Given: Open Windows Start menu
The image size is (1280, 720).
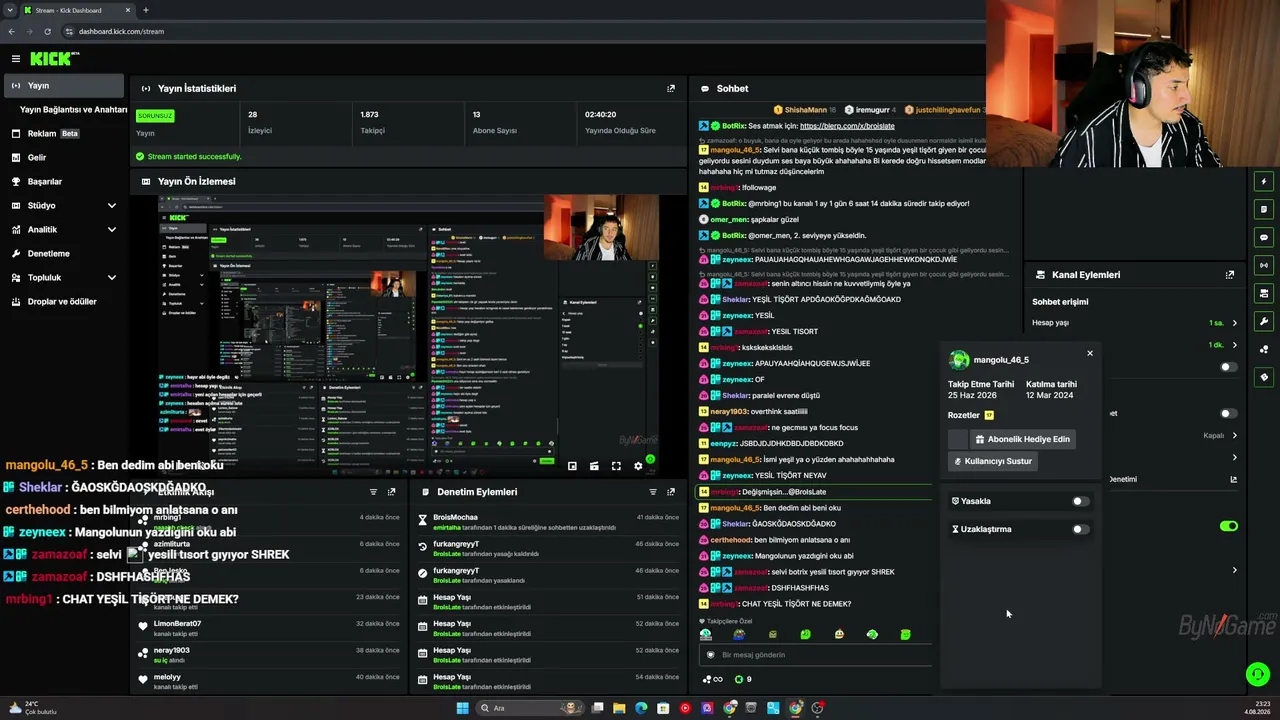Looking at the screenshot, I should click(462, 708).
